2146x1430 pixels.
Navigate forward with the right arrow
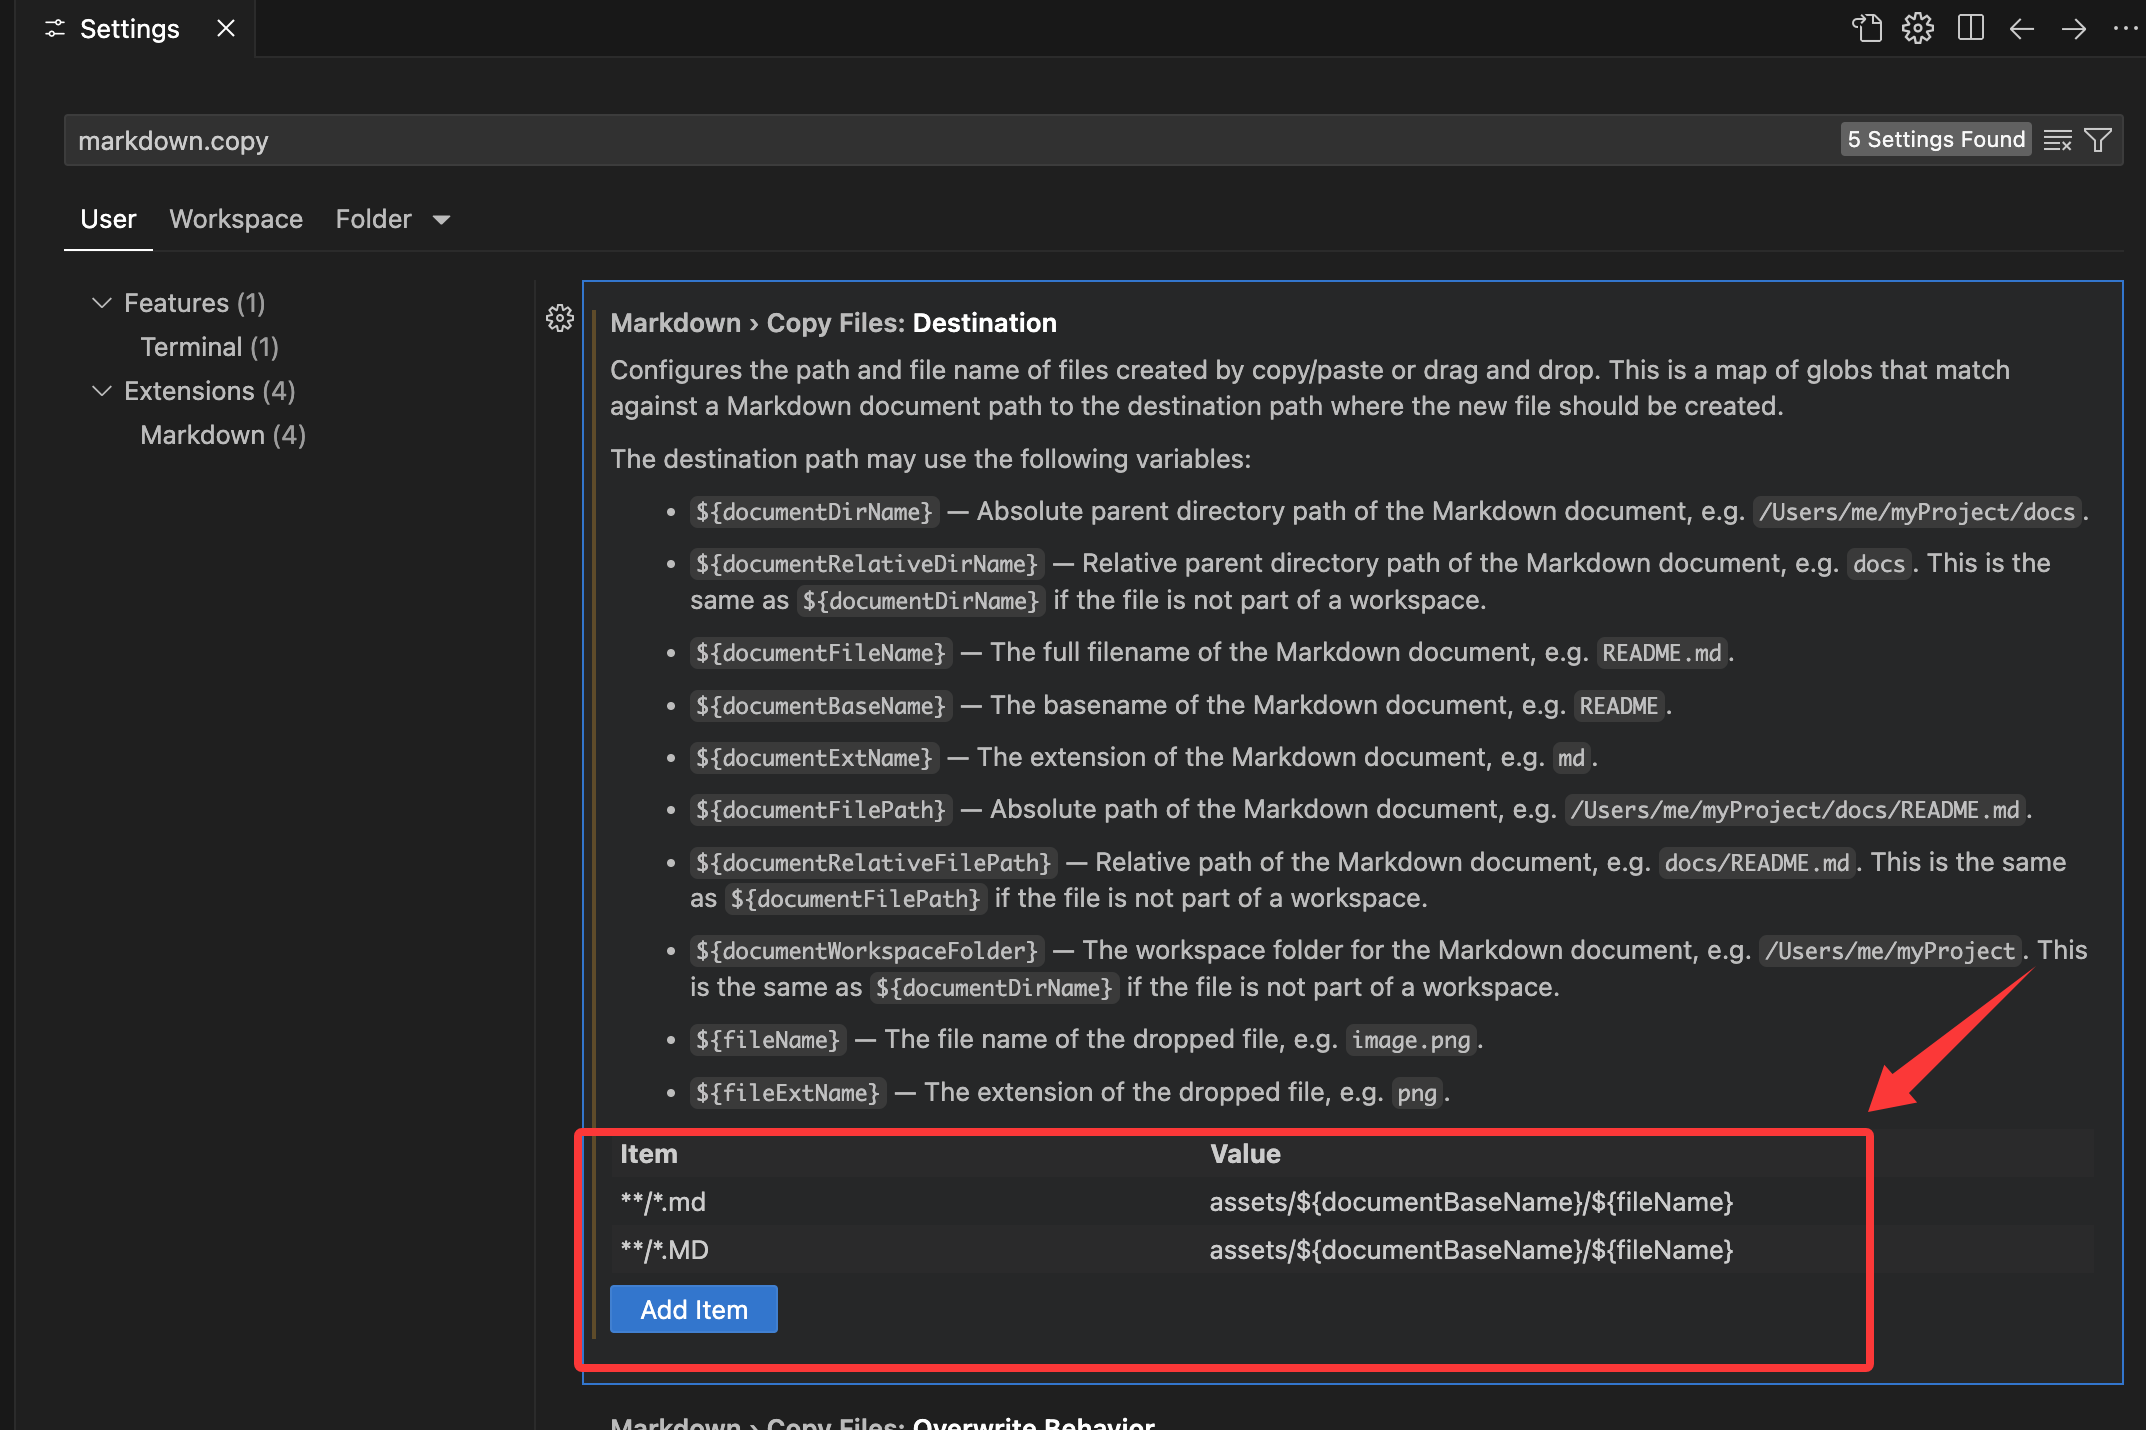click(2073, 28)
